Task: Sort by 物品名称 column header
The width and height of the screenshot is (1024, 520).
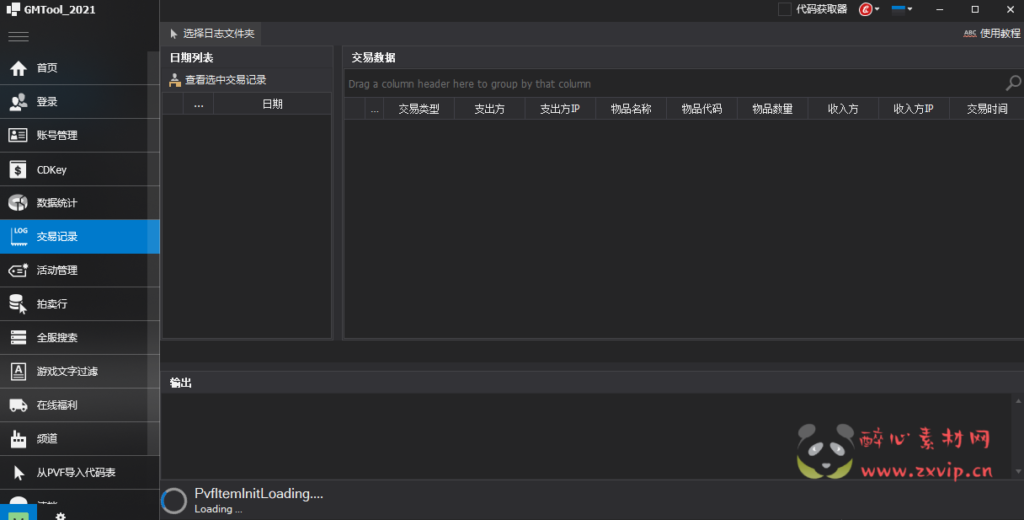Action: tap(631, 109)
